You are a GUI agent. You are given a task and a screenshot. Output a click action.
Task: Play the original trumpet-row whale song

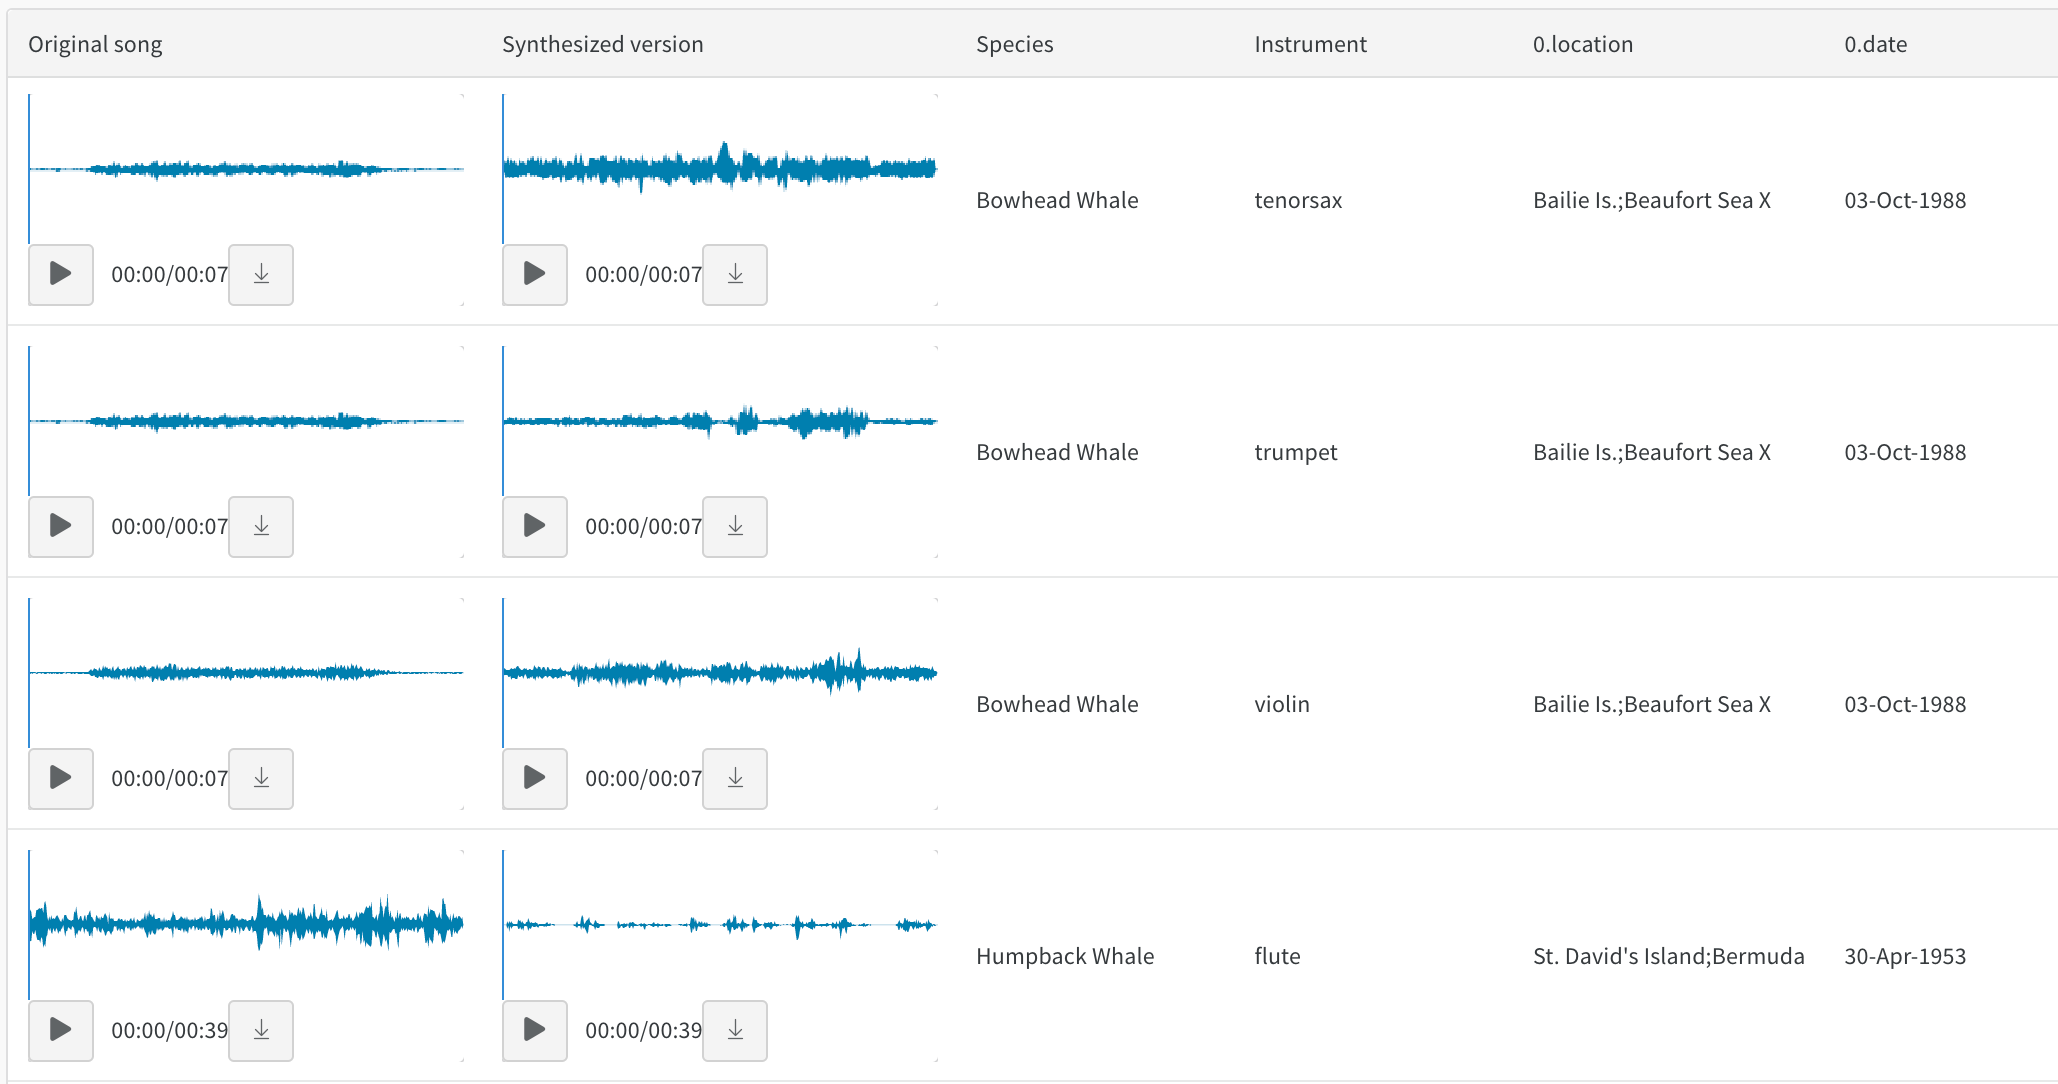(x=60, y=527)
